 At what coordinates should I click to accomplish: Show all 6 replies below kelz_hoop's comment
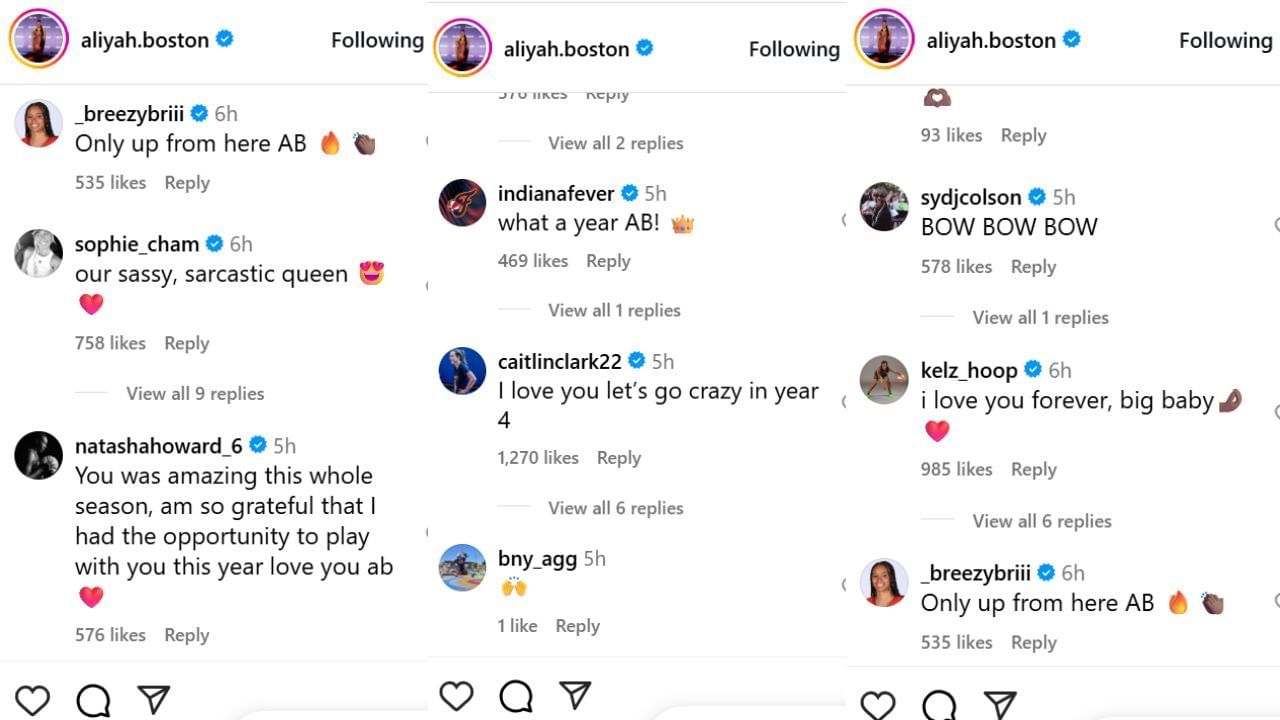click(1041, 521)
